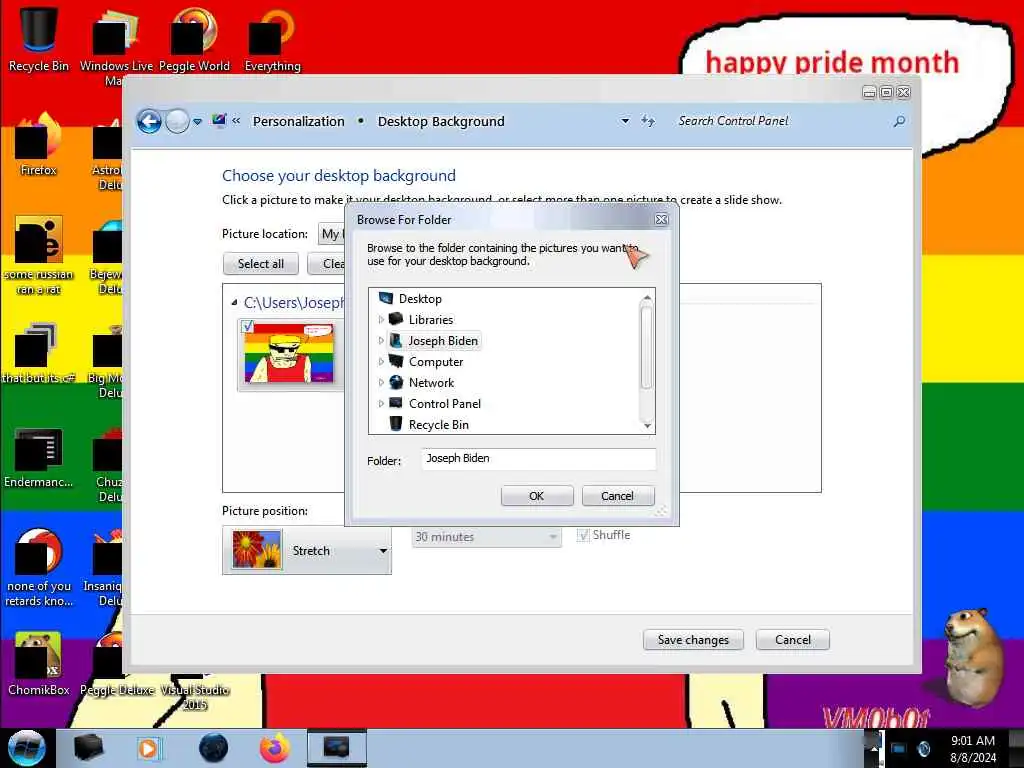The width and height of the screenshot is (1024, 768).
Task: Select Desktop in the folder tree
Action: click(420, 298)
